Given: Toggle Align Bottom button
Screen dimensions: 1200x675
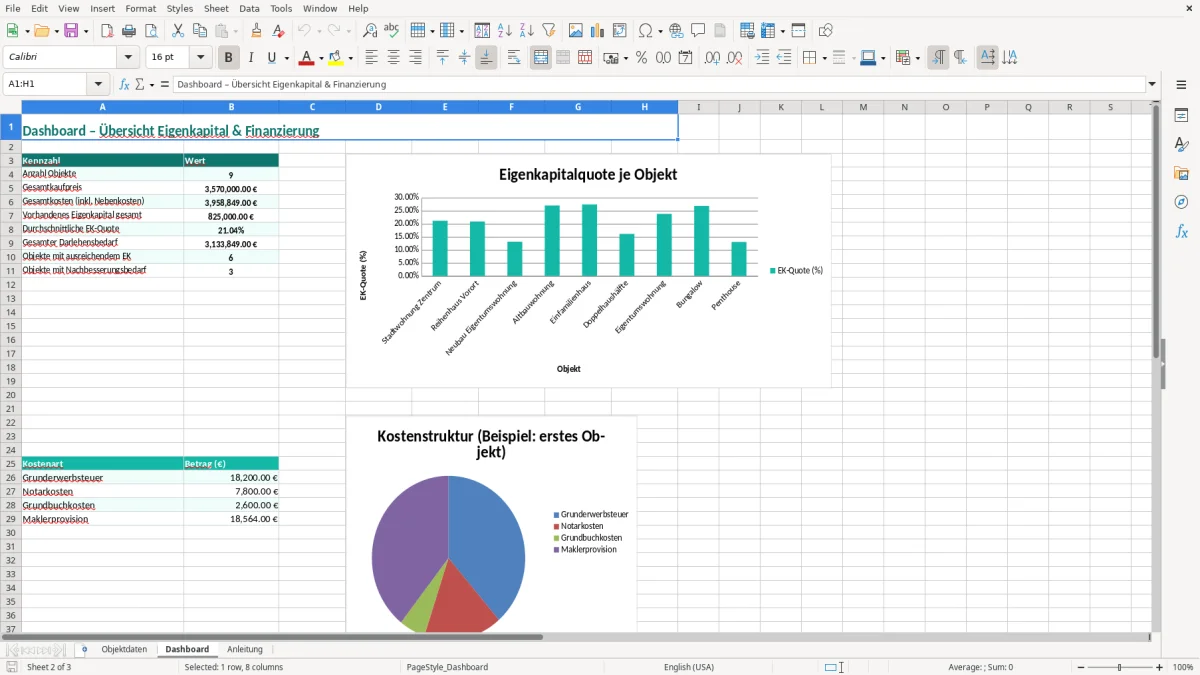Looking at the screenshot, I should click(x=486, y=58).
